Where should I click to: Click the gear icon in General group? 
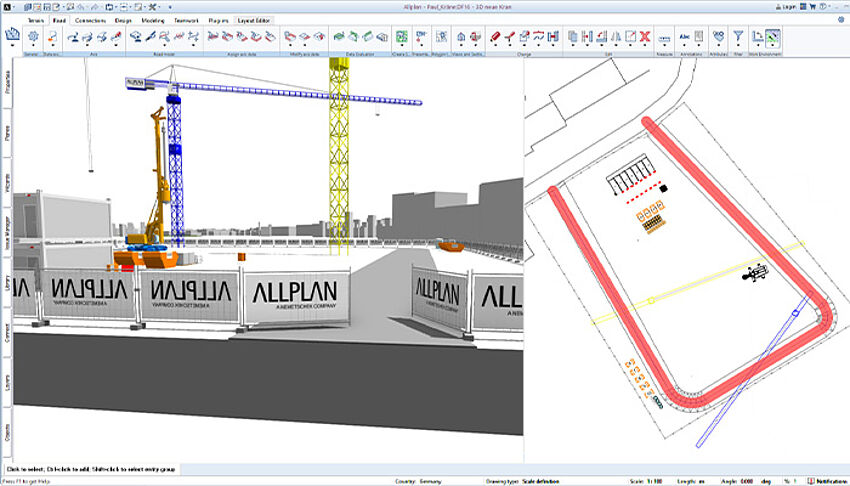click(33, 36)
